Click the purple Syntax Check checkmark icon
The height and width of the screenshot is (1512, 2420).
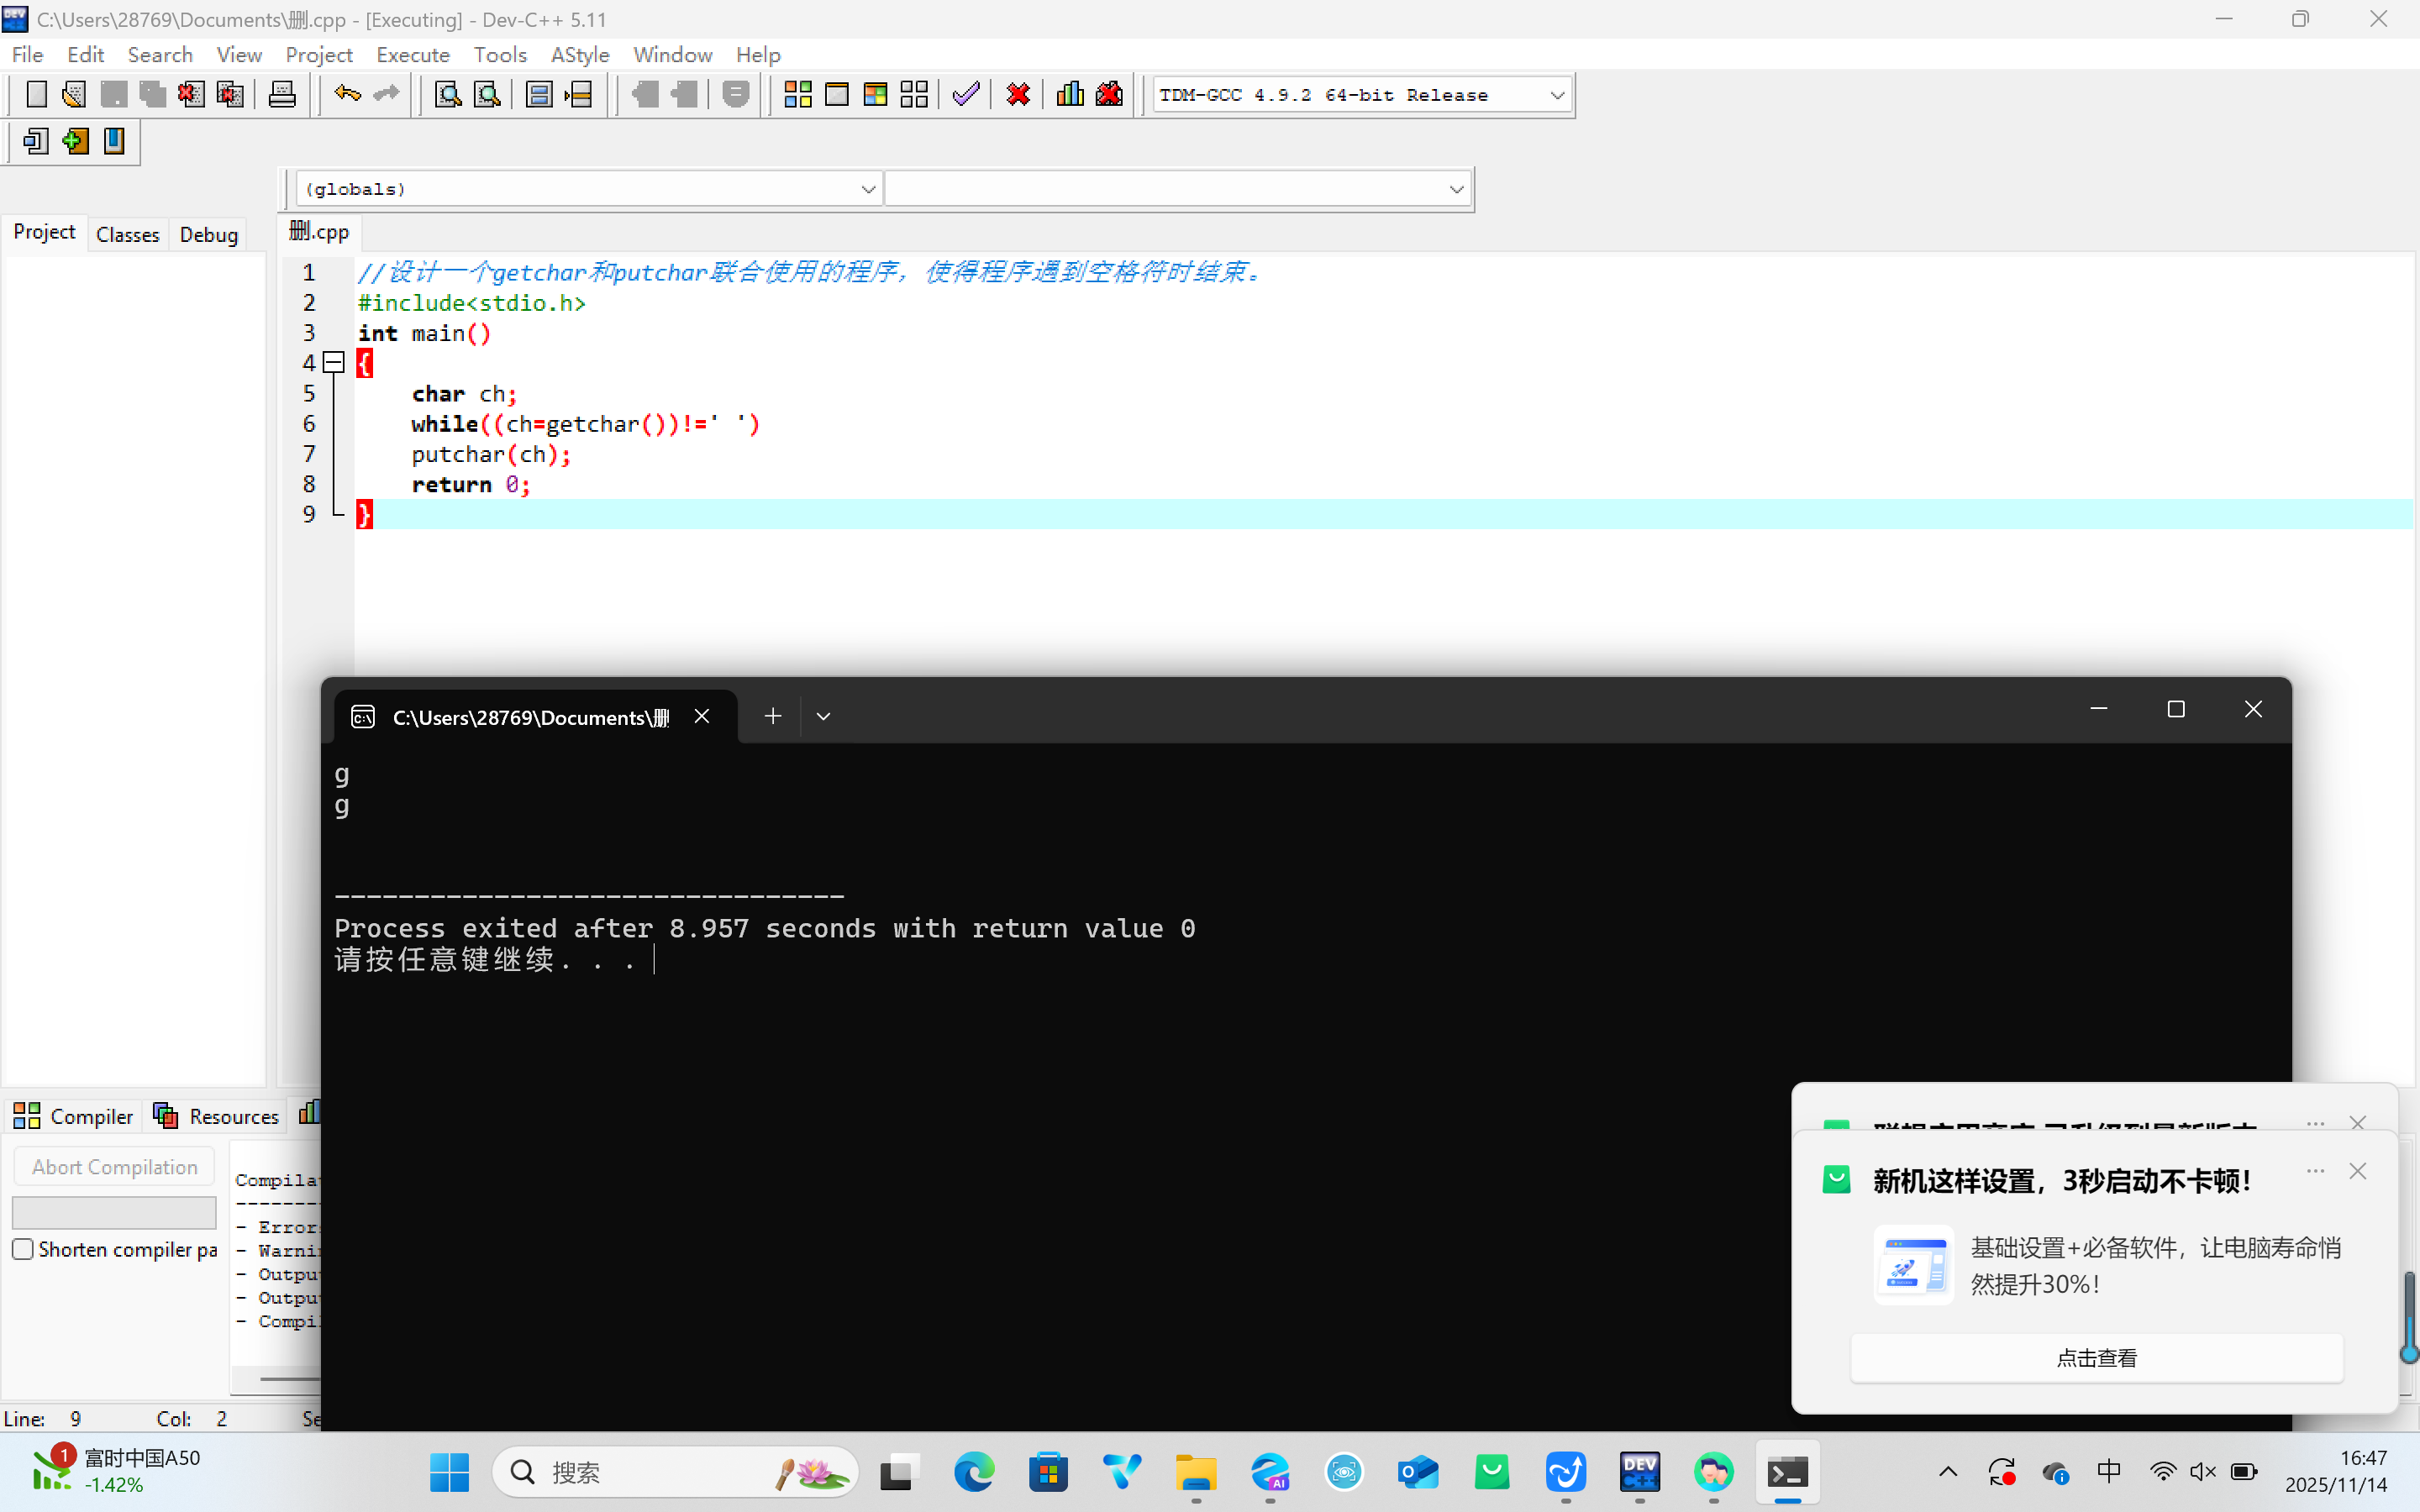(965, 95)
